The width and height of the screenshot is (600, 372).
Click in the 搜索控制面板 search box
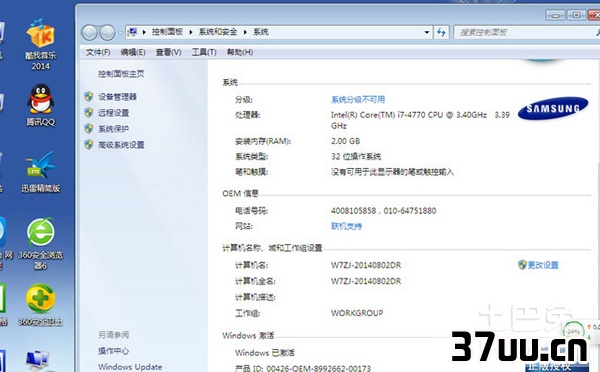pos(526,33)
